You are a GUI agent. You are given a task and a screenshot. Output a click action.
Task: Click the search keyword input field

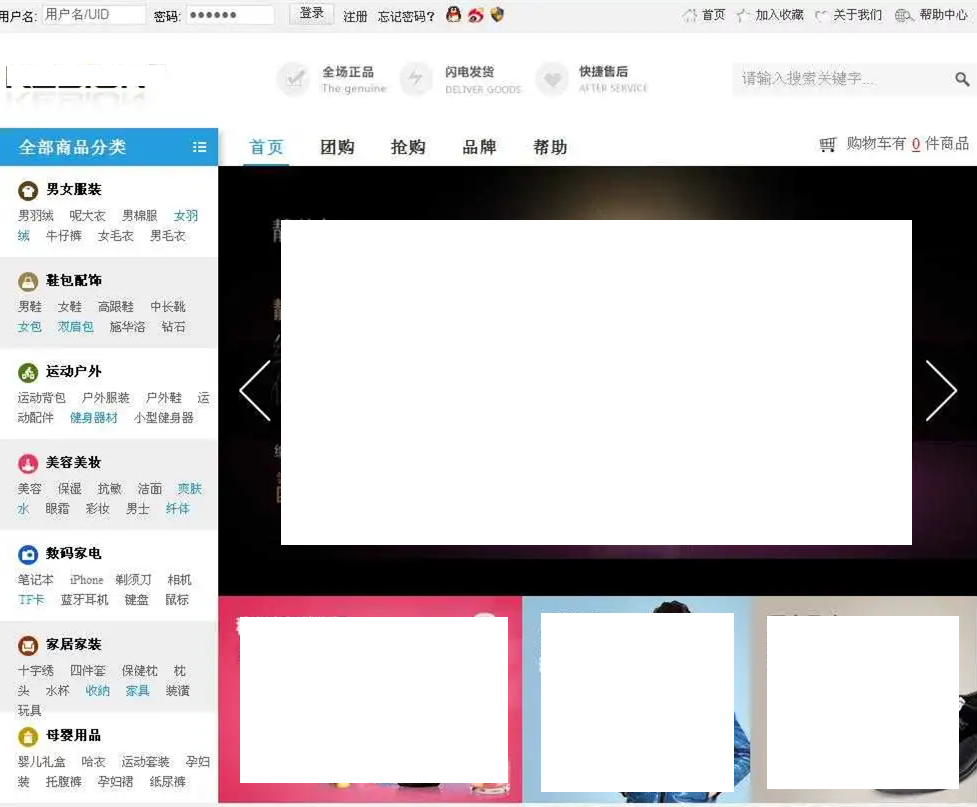click(x=840, y=78)
